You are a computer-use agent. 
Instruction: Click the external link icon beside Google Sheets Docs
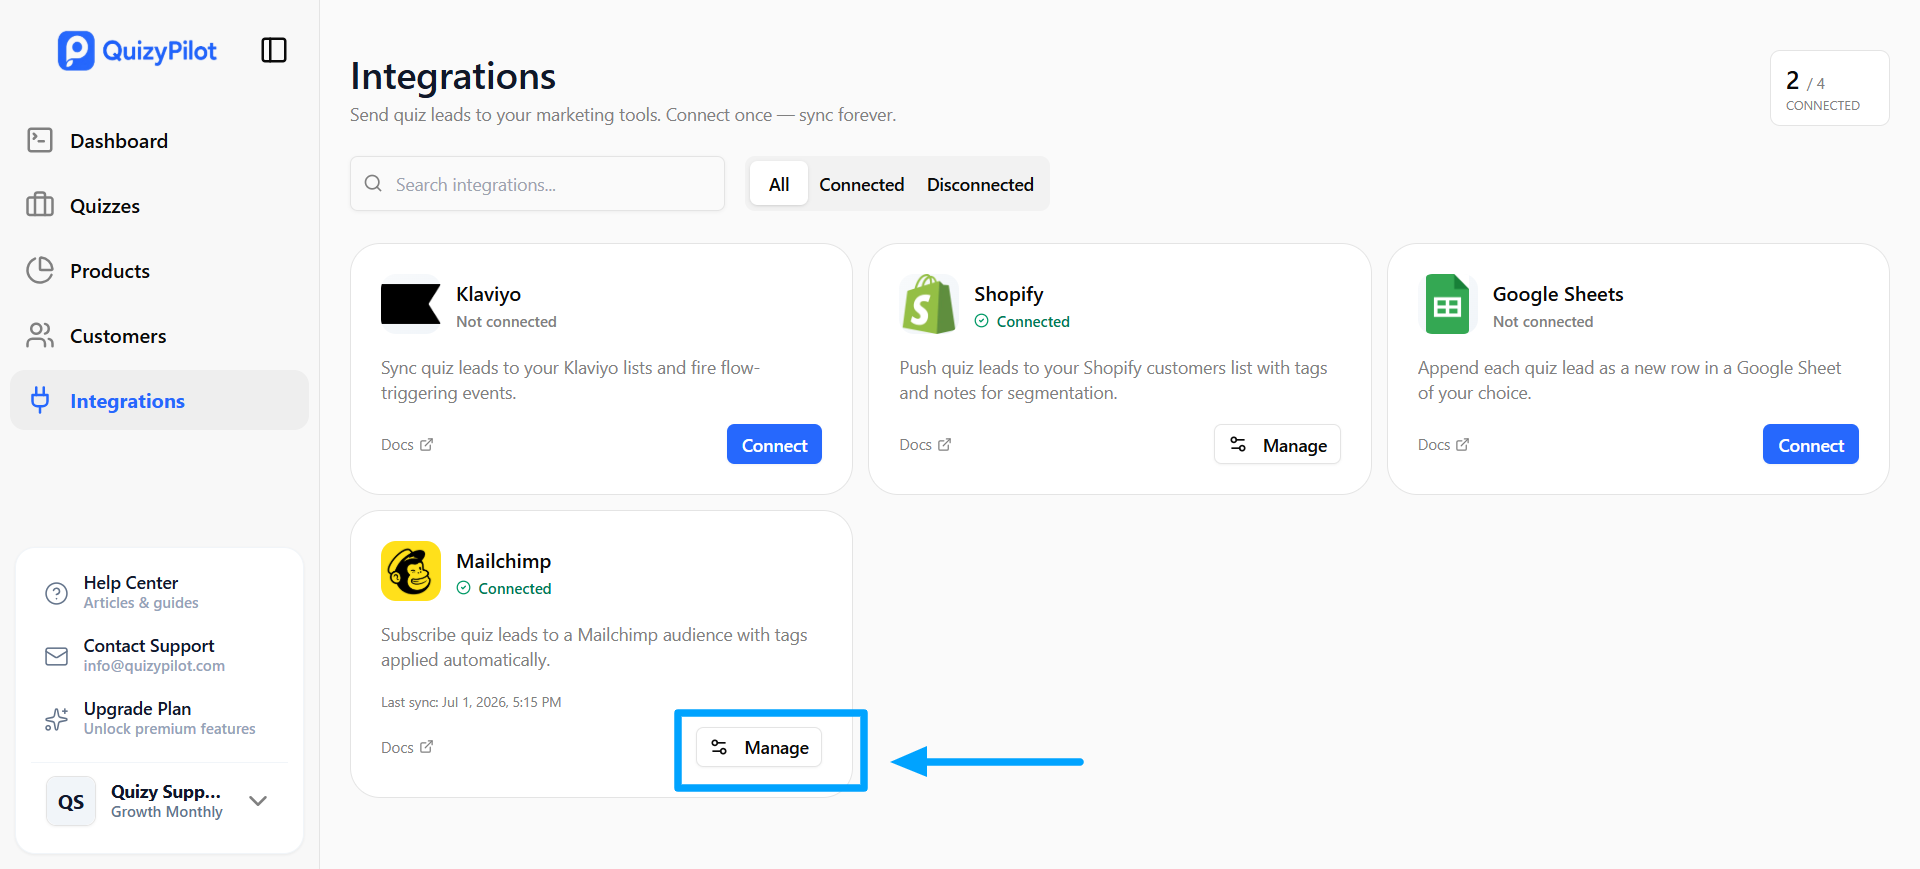(1463, 444)
